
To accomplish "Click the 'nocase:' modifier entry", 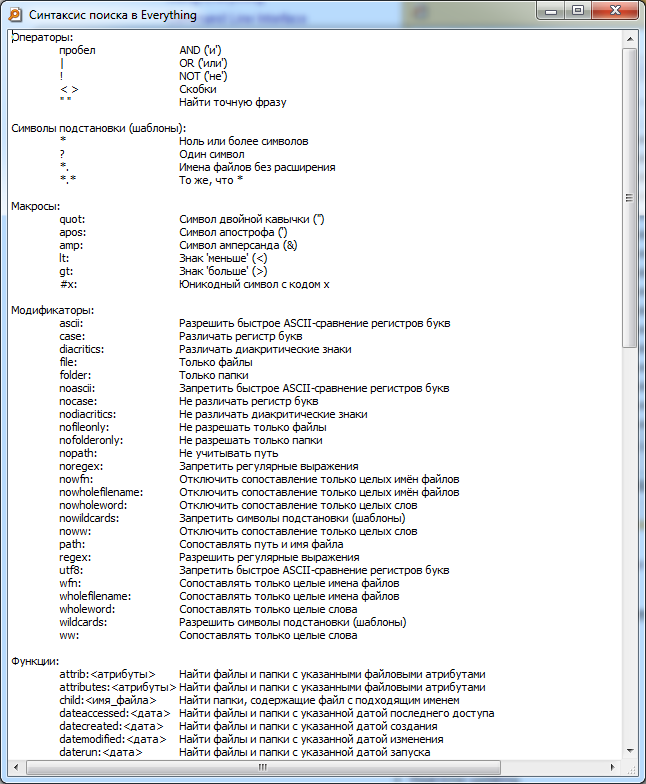I will pos(78,402).
